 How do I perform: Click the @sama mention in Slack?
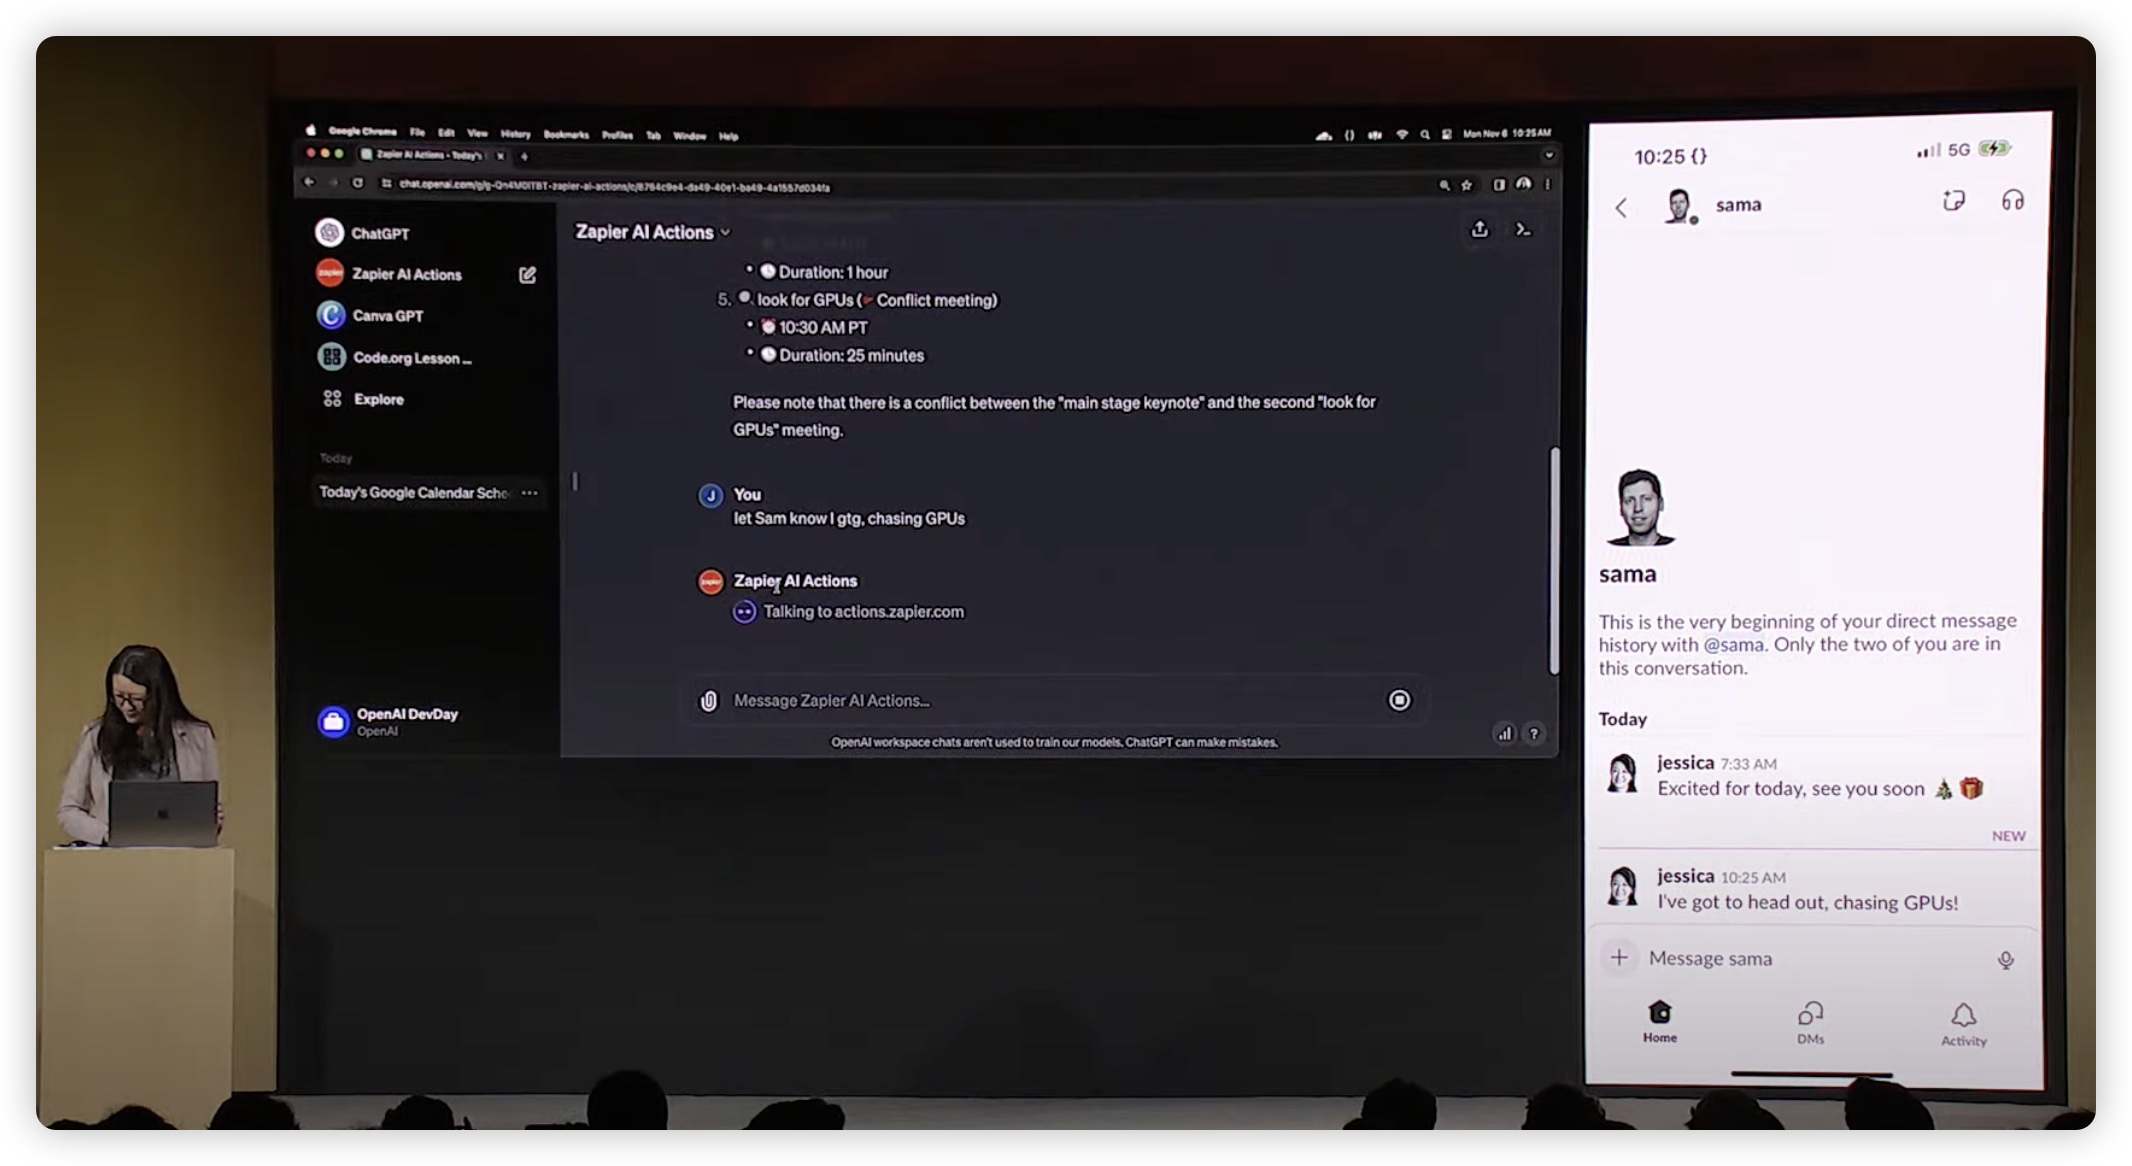tap(1733, 644)
